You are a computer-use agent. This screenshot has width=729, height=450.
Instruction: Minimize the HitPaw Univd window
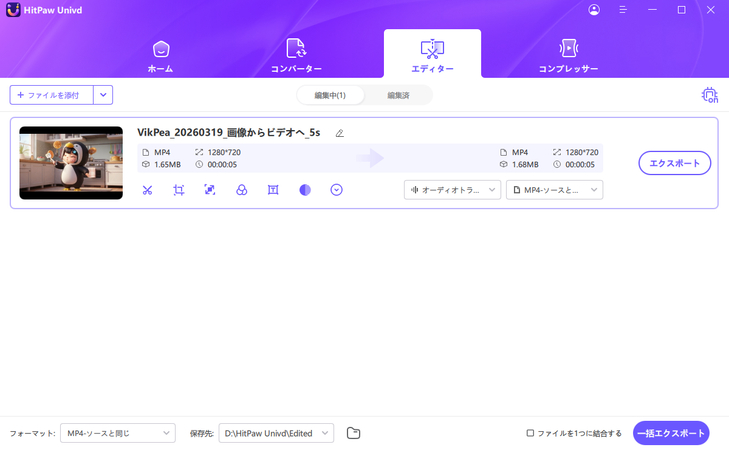click(652, 10)
